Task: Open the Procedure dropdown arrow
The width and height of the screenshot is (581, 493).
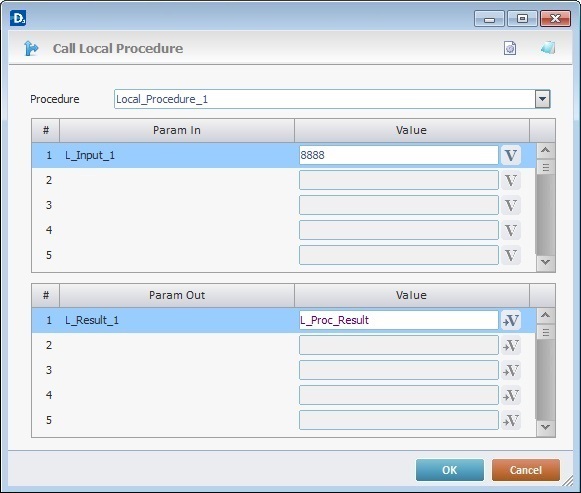Action: pyautogui.click(x=542, y=99)
